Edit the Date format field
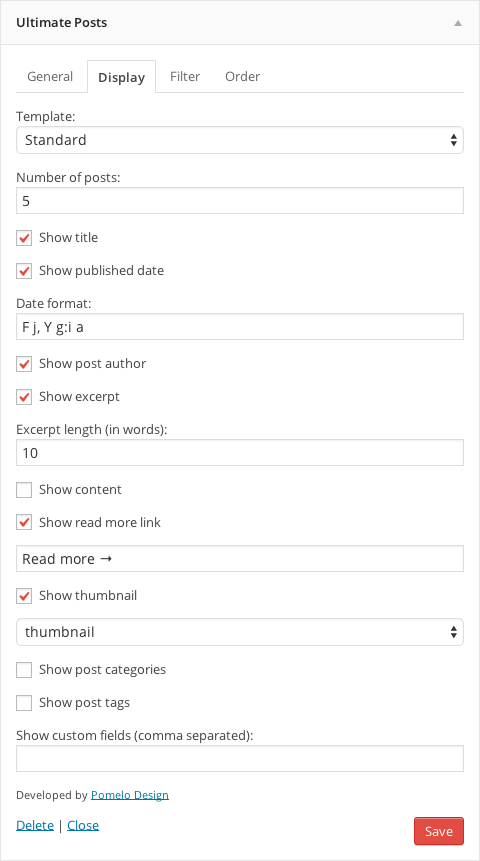The image size is (480, 861). [240, 327]
